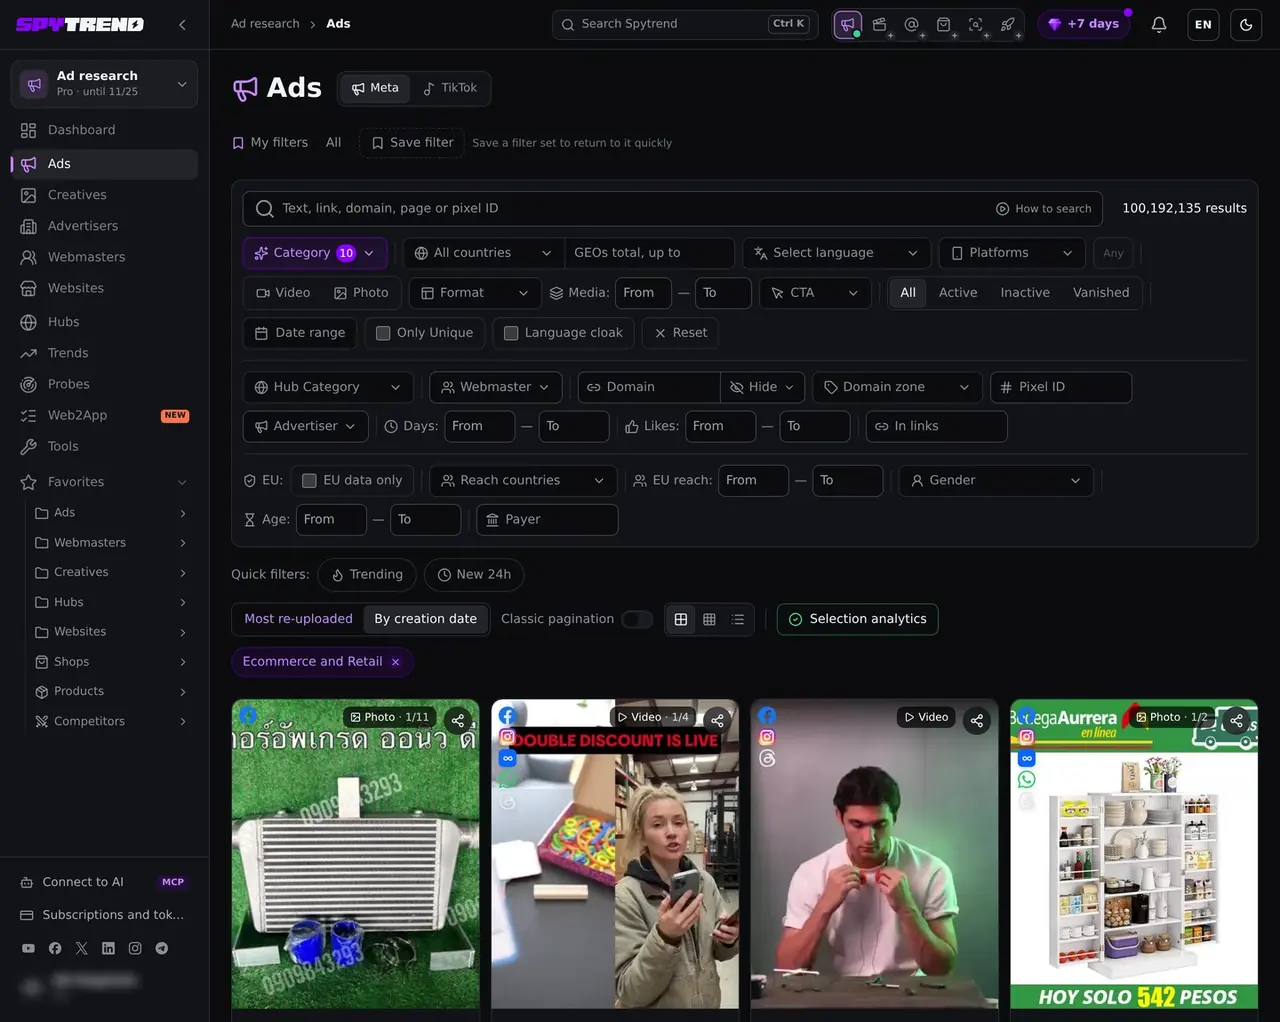Expand the All countries dropdown
1280x1022 pixels.
click(483, 253)
